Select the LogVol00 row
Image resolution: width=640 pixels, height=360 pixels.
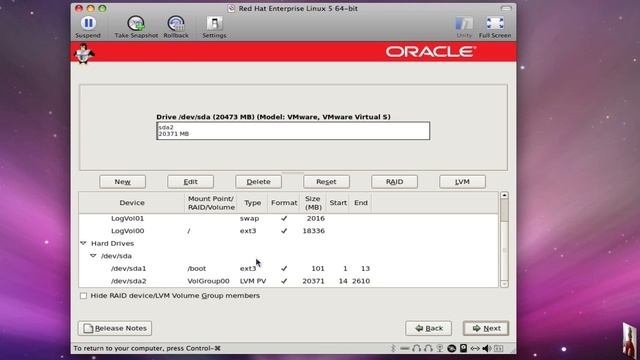[x=288, y=231]
